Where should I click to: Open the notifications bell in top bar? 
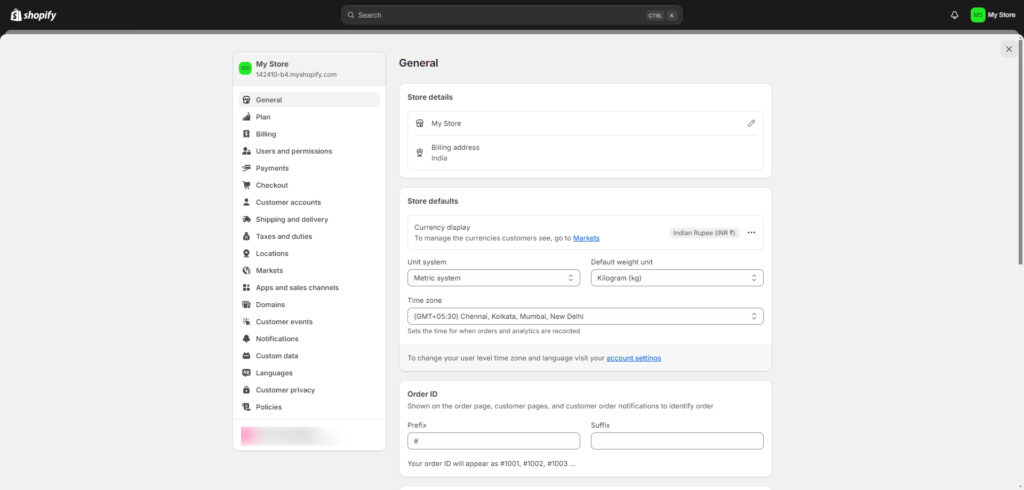[954, 15]
